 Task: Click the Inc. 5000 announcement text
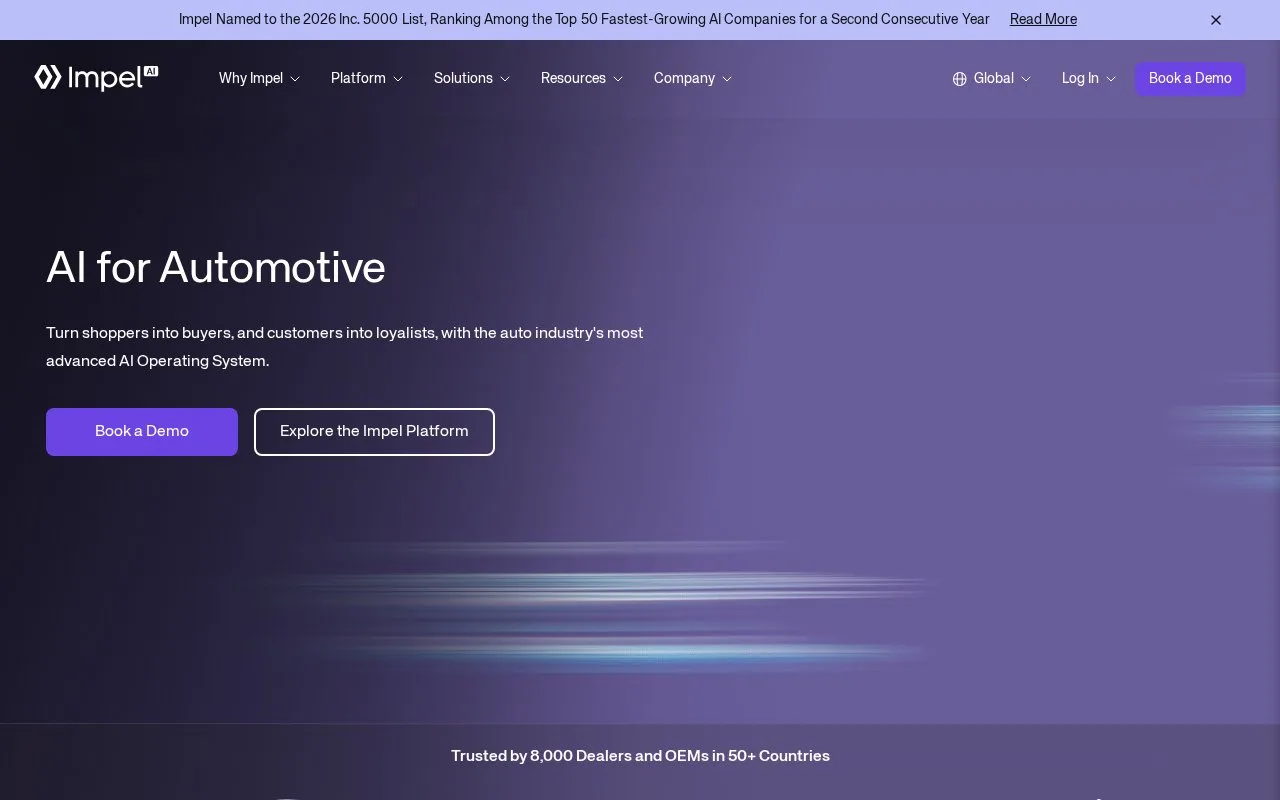coord(584,19)
